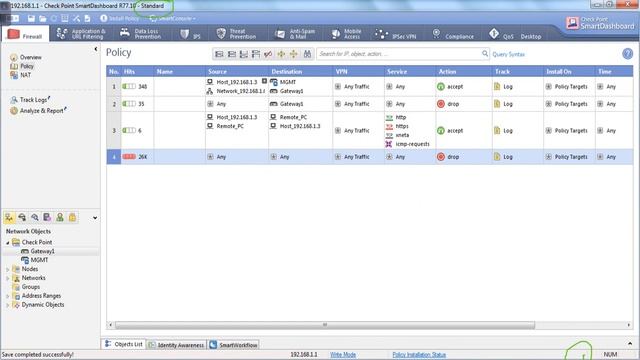
Task: Open the Policy Installation Status link
Action: (419, 355)
